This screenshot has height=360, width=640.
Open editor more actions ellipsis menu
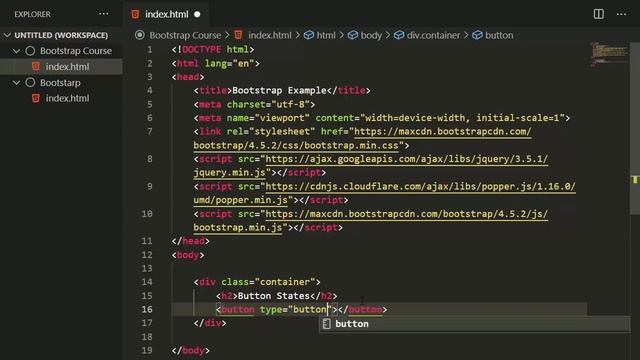click(621, 14)
